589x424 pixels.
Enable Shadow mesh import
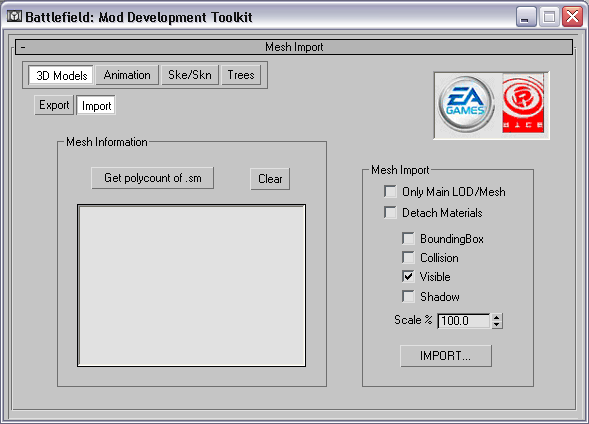[408, 296]
